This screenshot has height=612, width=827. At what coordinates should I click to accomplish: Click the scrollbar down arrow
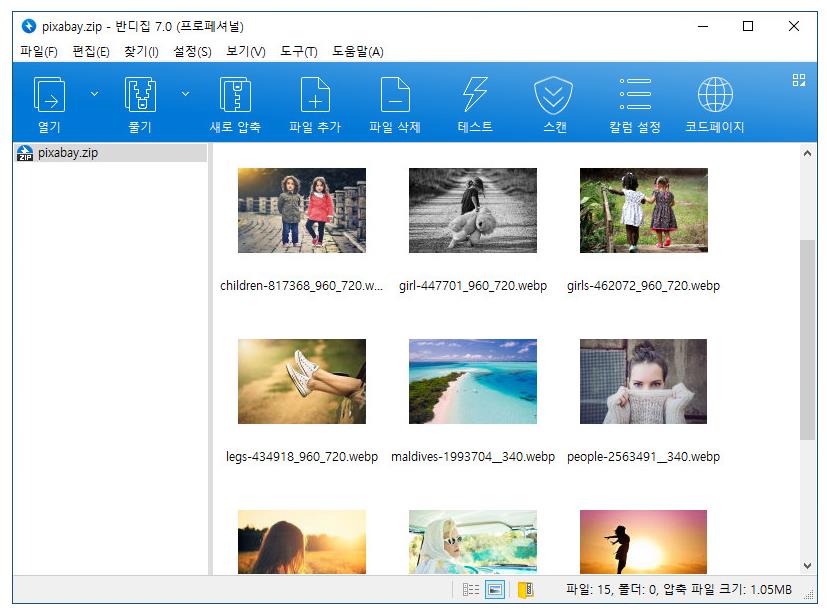tap(807, 566)
